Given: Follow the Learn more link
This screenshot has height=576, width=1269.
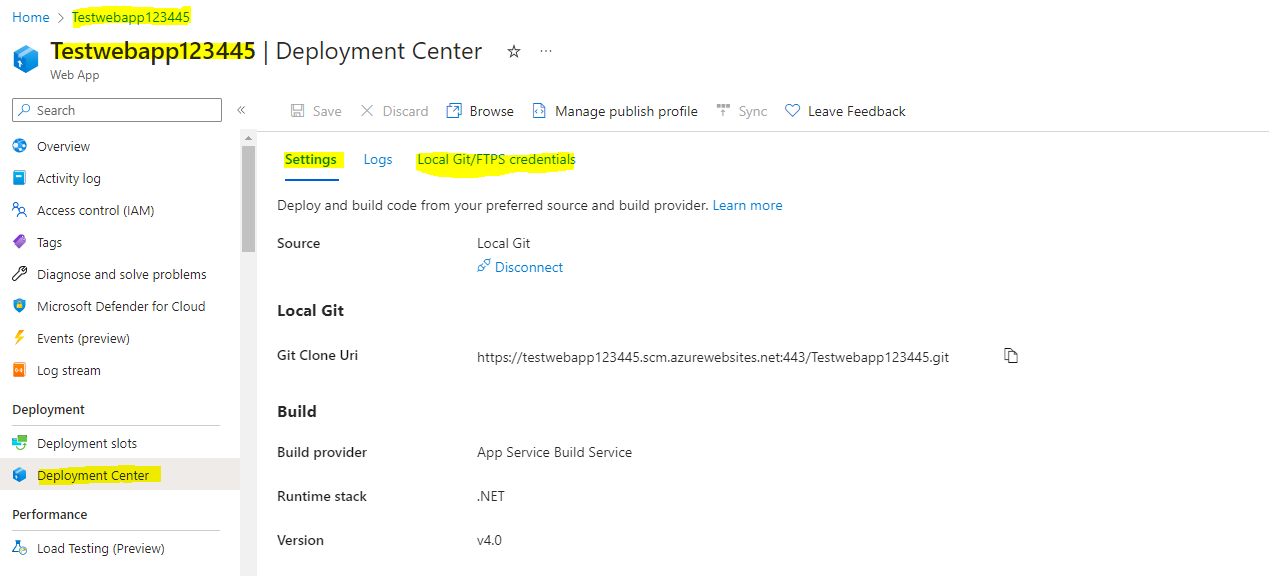Looking at the screenshot, I should click(x=747, y=205).
